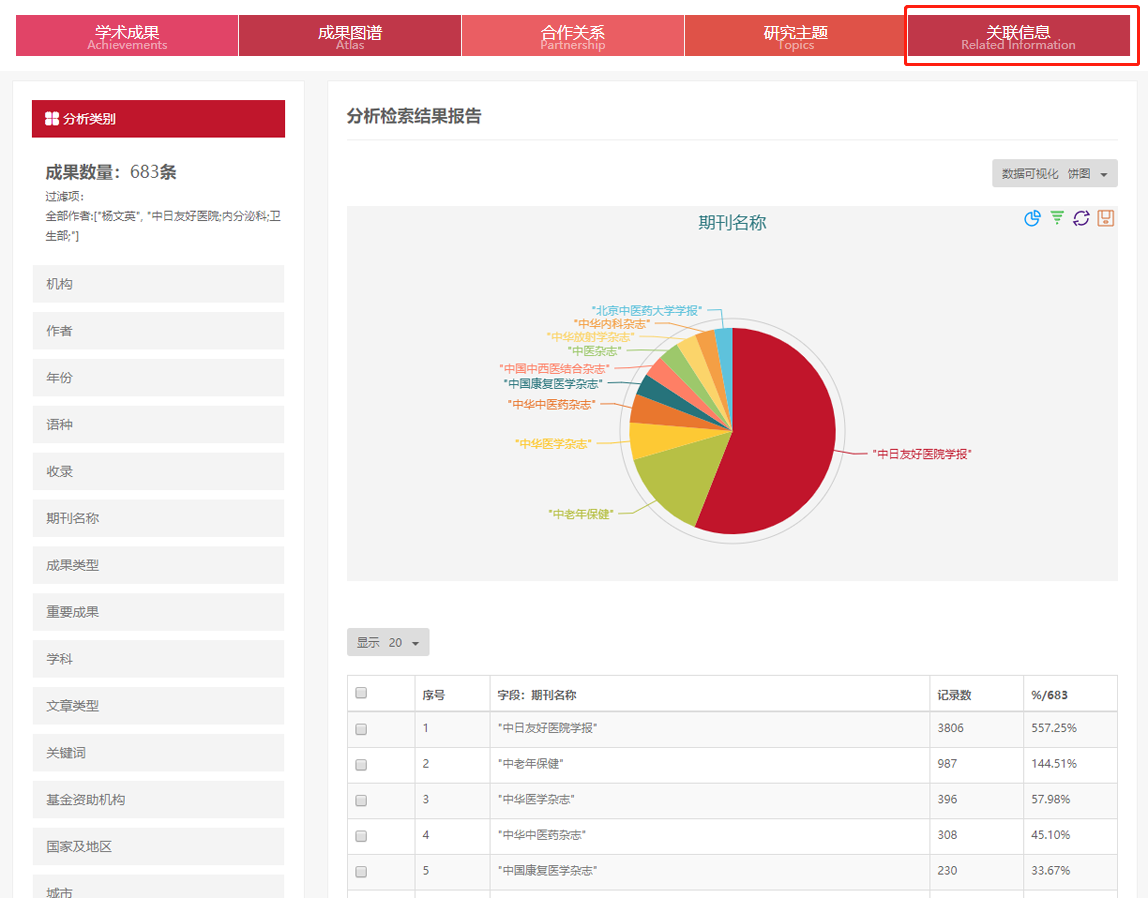The image size is (1148, 898).
Task: Click the green funnel chart icon
Action: tap(1057, 218)
